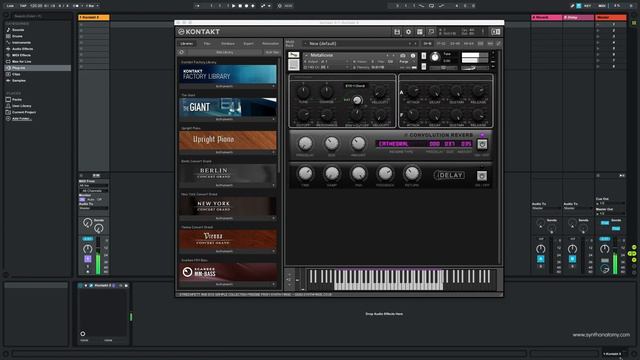Click the Instr Nav button
This screenshot has height=360, width=640.
(272, 52)
